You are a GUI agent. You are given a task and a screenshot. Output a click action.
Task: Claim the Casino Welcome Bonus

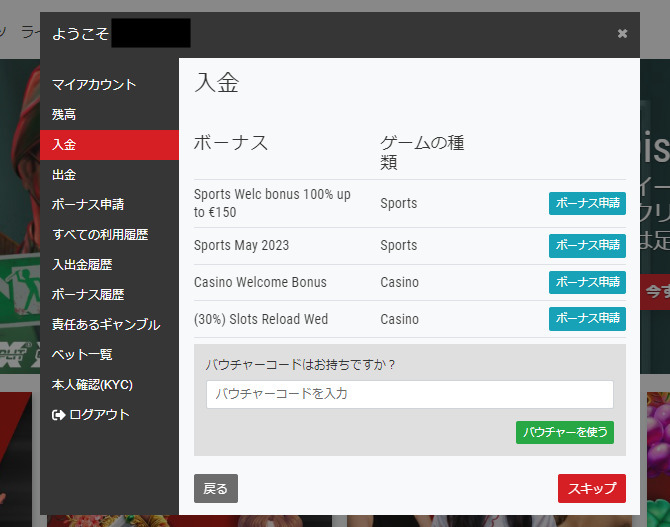(x=587, y=283)
